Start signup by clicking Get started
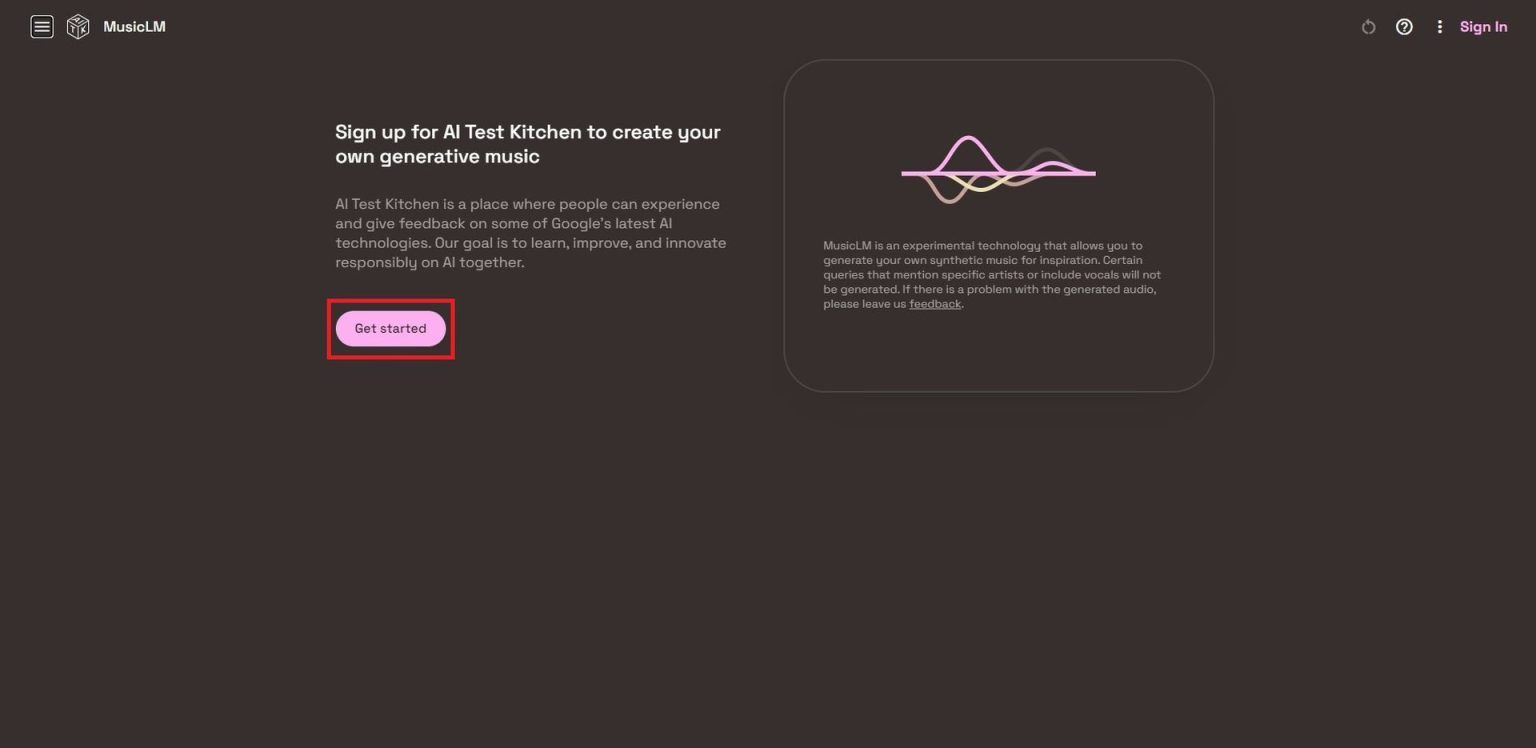Viewport: 1536px width, 748px height. click(390, 328)
